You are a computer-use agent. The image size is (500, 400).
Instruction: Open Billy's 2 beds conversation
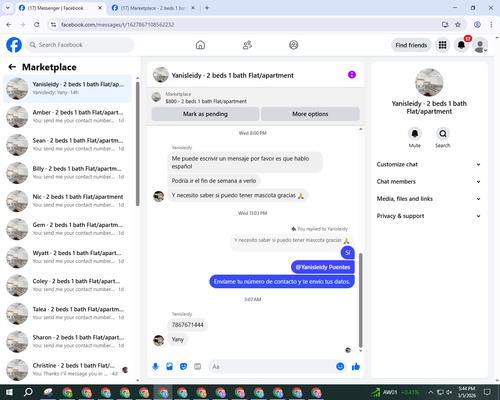click(67, 173)
